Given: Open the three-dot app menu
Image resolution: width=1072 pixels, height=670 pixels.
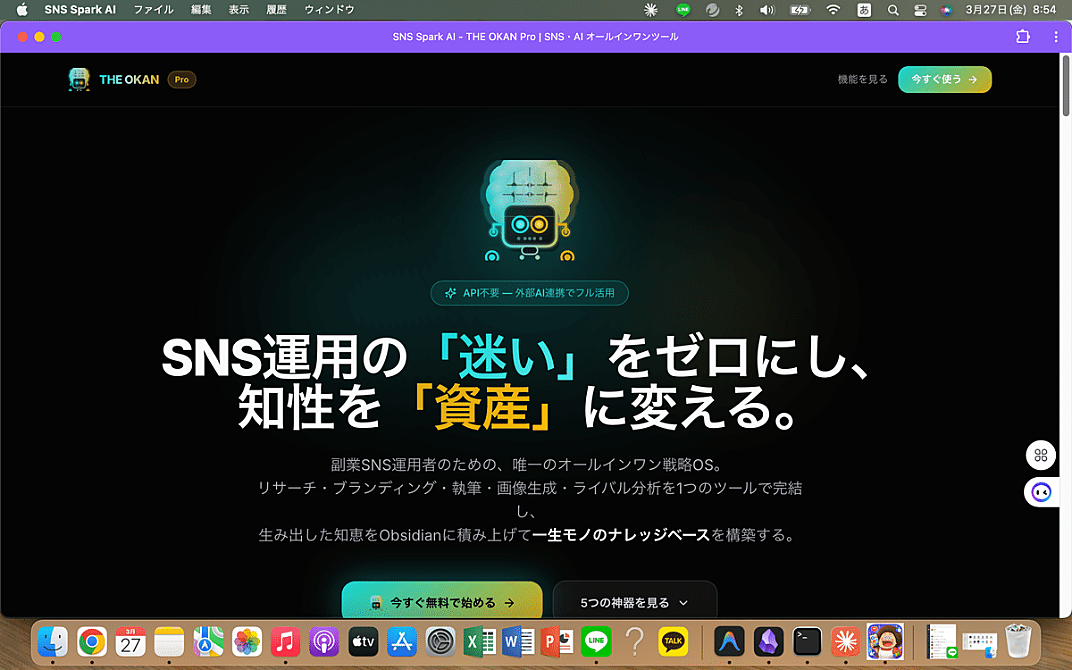Looking at the screenshot, I should point(1056,36).
